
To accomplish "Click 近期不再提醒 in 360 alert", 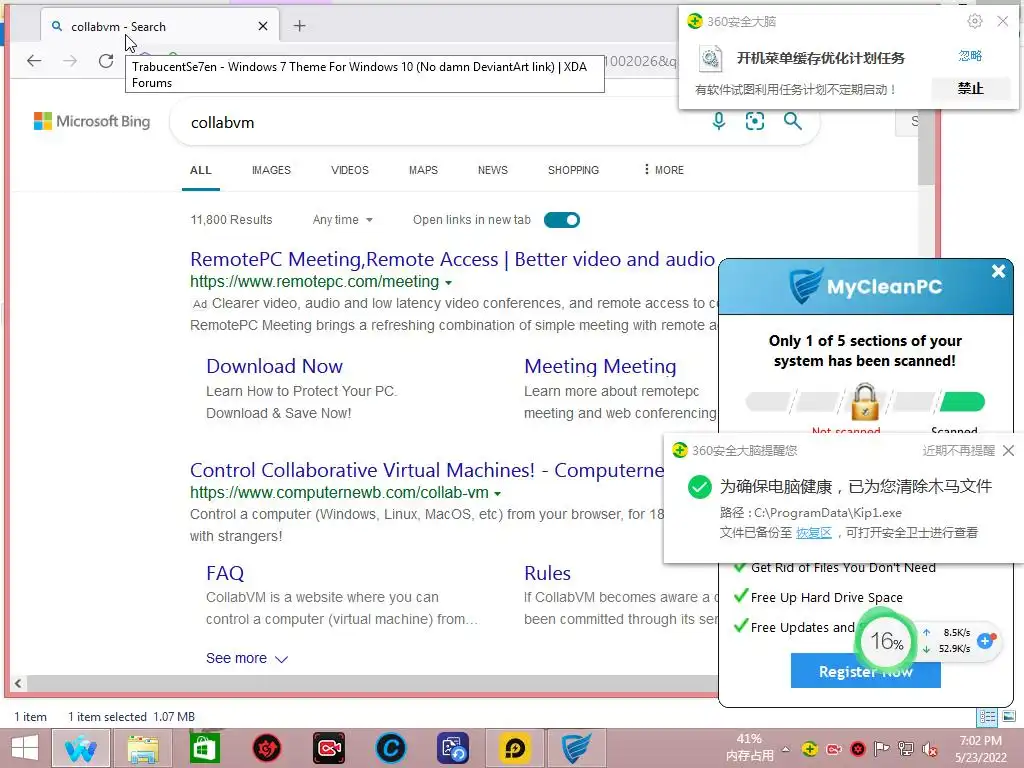I will tap(958, 451).
